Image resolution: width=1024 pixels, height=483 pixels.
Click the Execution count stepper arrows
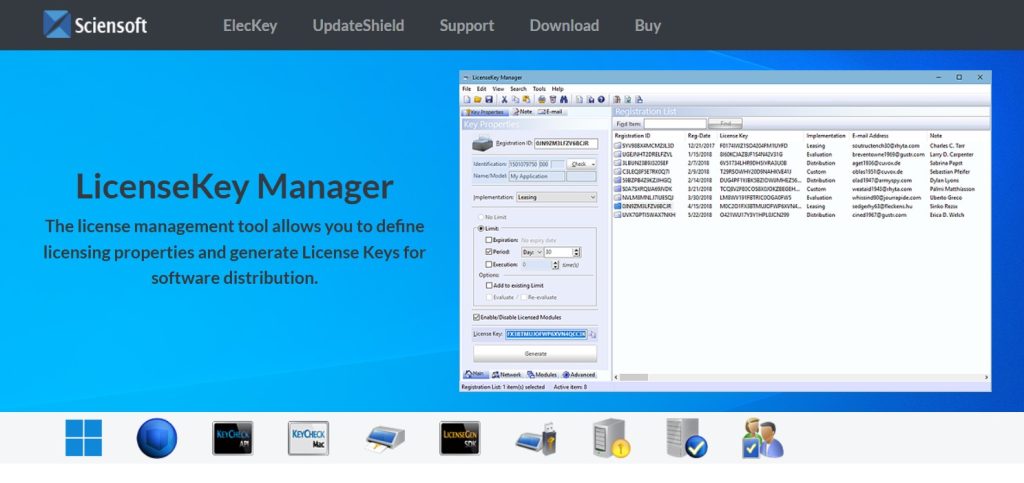[x=556, y=264]
